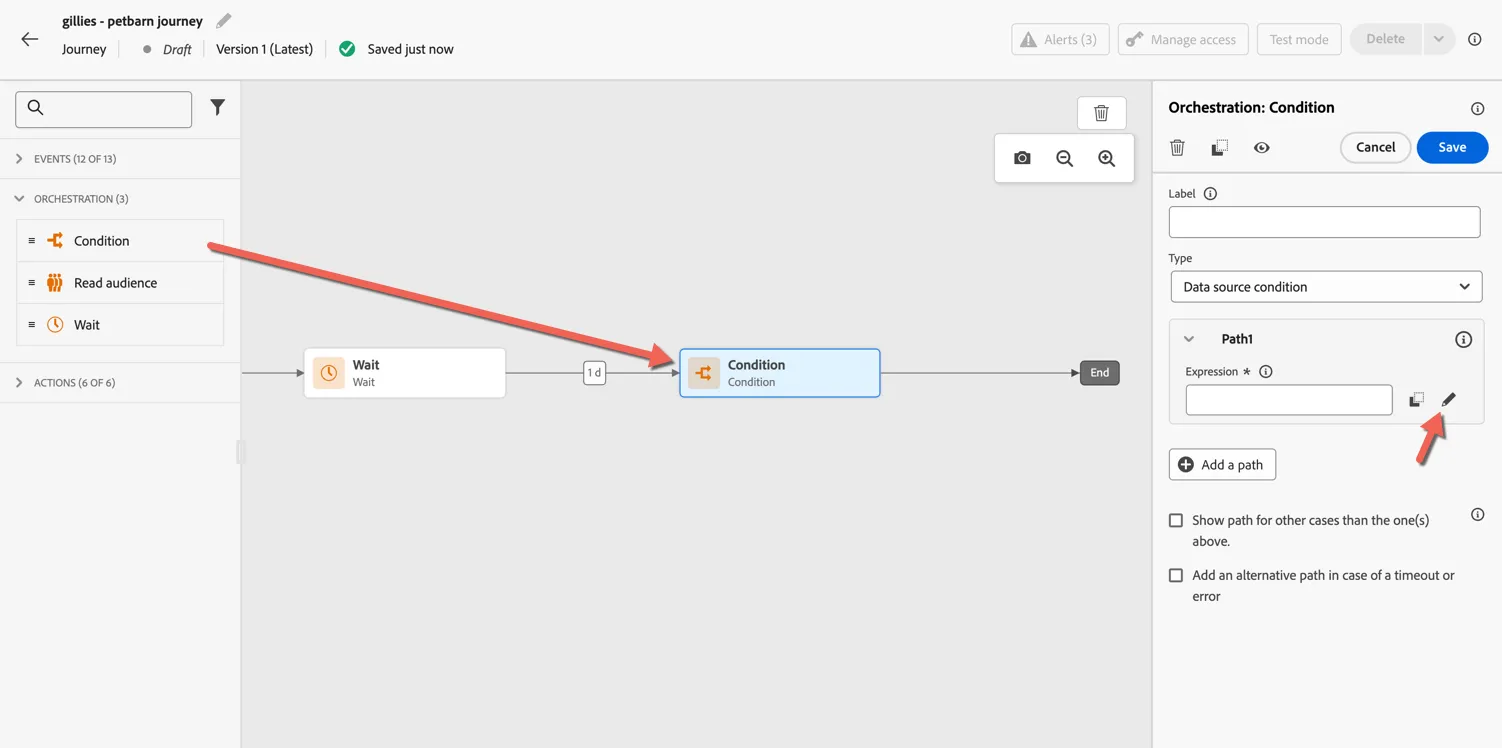1502x748 pixels.
Task: Enable show path for other cases
Action: 1176,520
